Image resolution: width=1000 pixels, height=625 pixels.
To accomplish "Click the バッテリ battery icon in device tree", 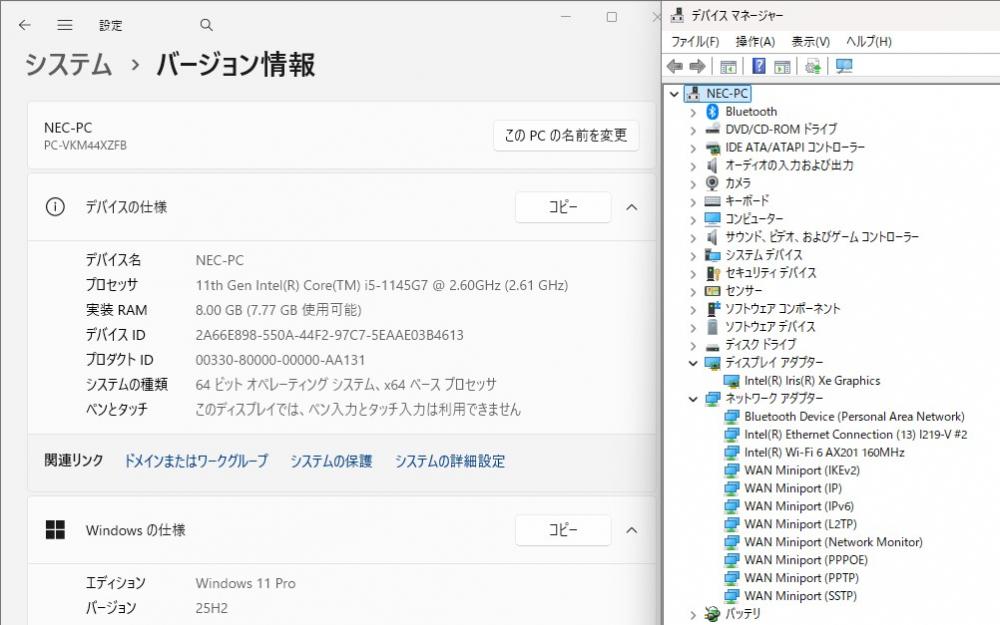I will click(x=712, y=614).
